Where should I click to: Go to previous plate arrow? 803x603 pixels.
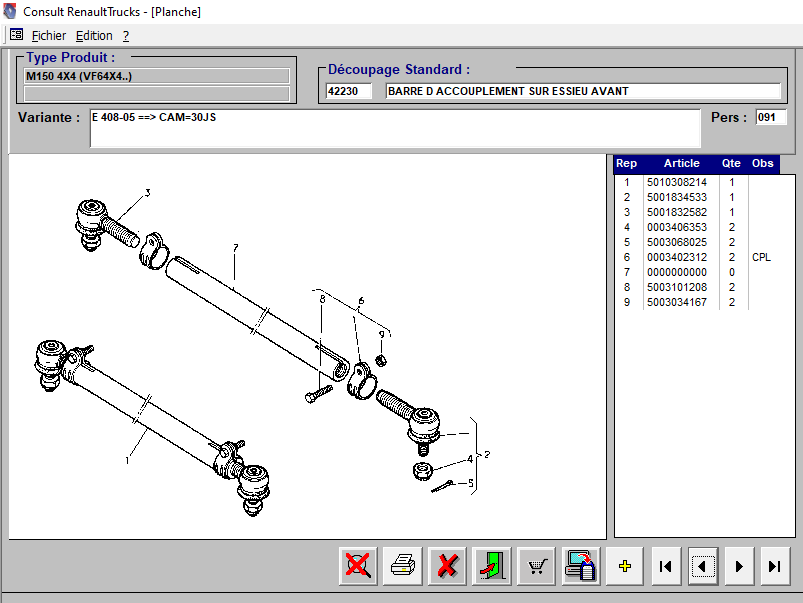coord(702,566)
